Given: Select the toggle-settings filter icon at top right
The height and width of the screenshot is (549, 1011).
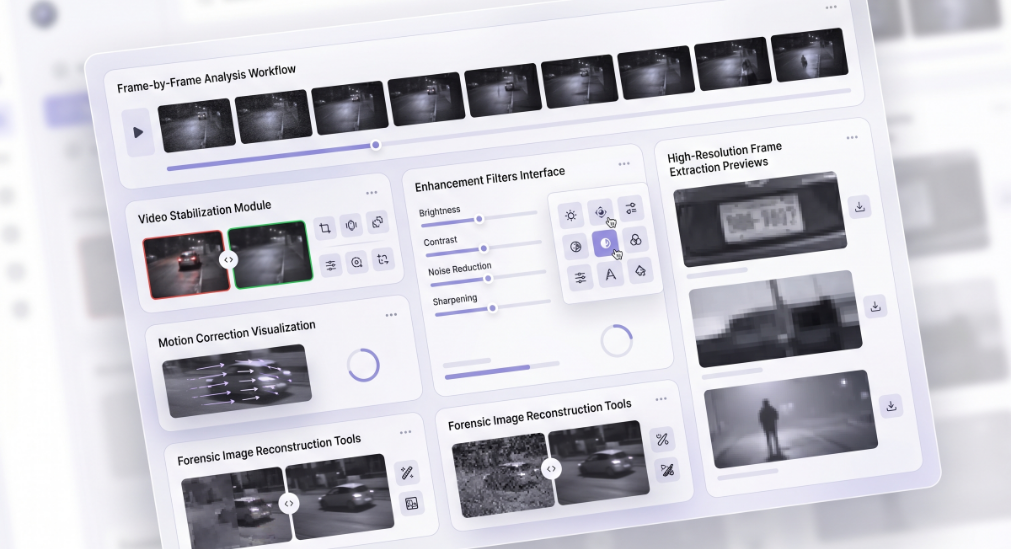Looking at the screenshot, I should [x=630, y=208].
